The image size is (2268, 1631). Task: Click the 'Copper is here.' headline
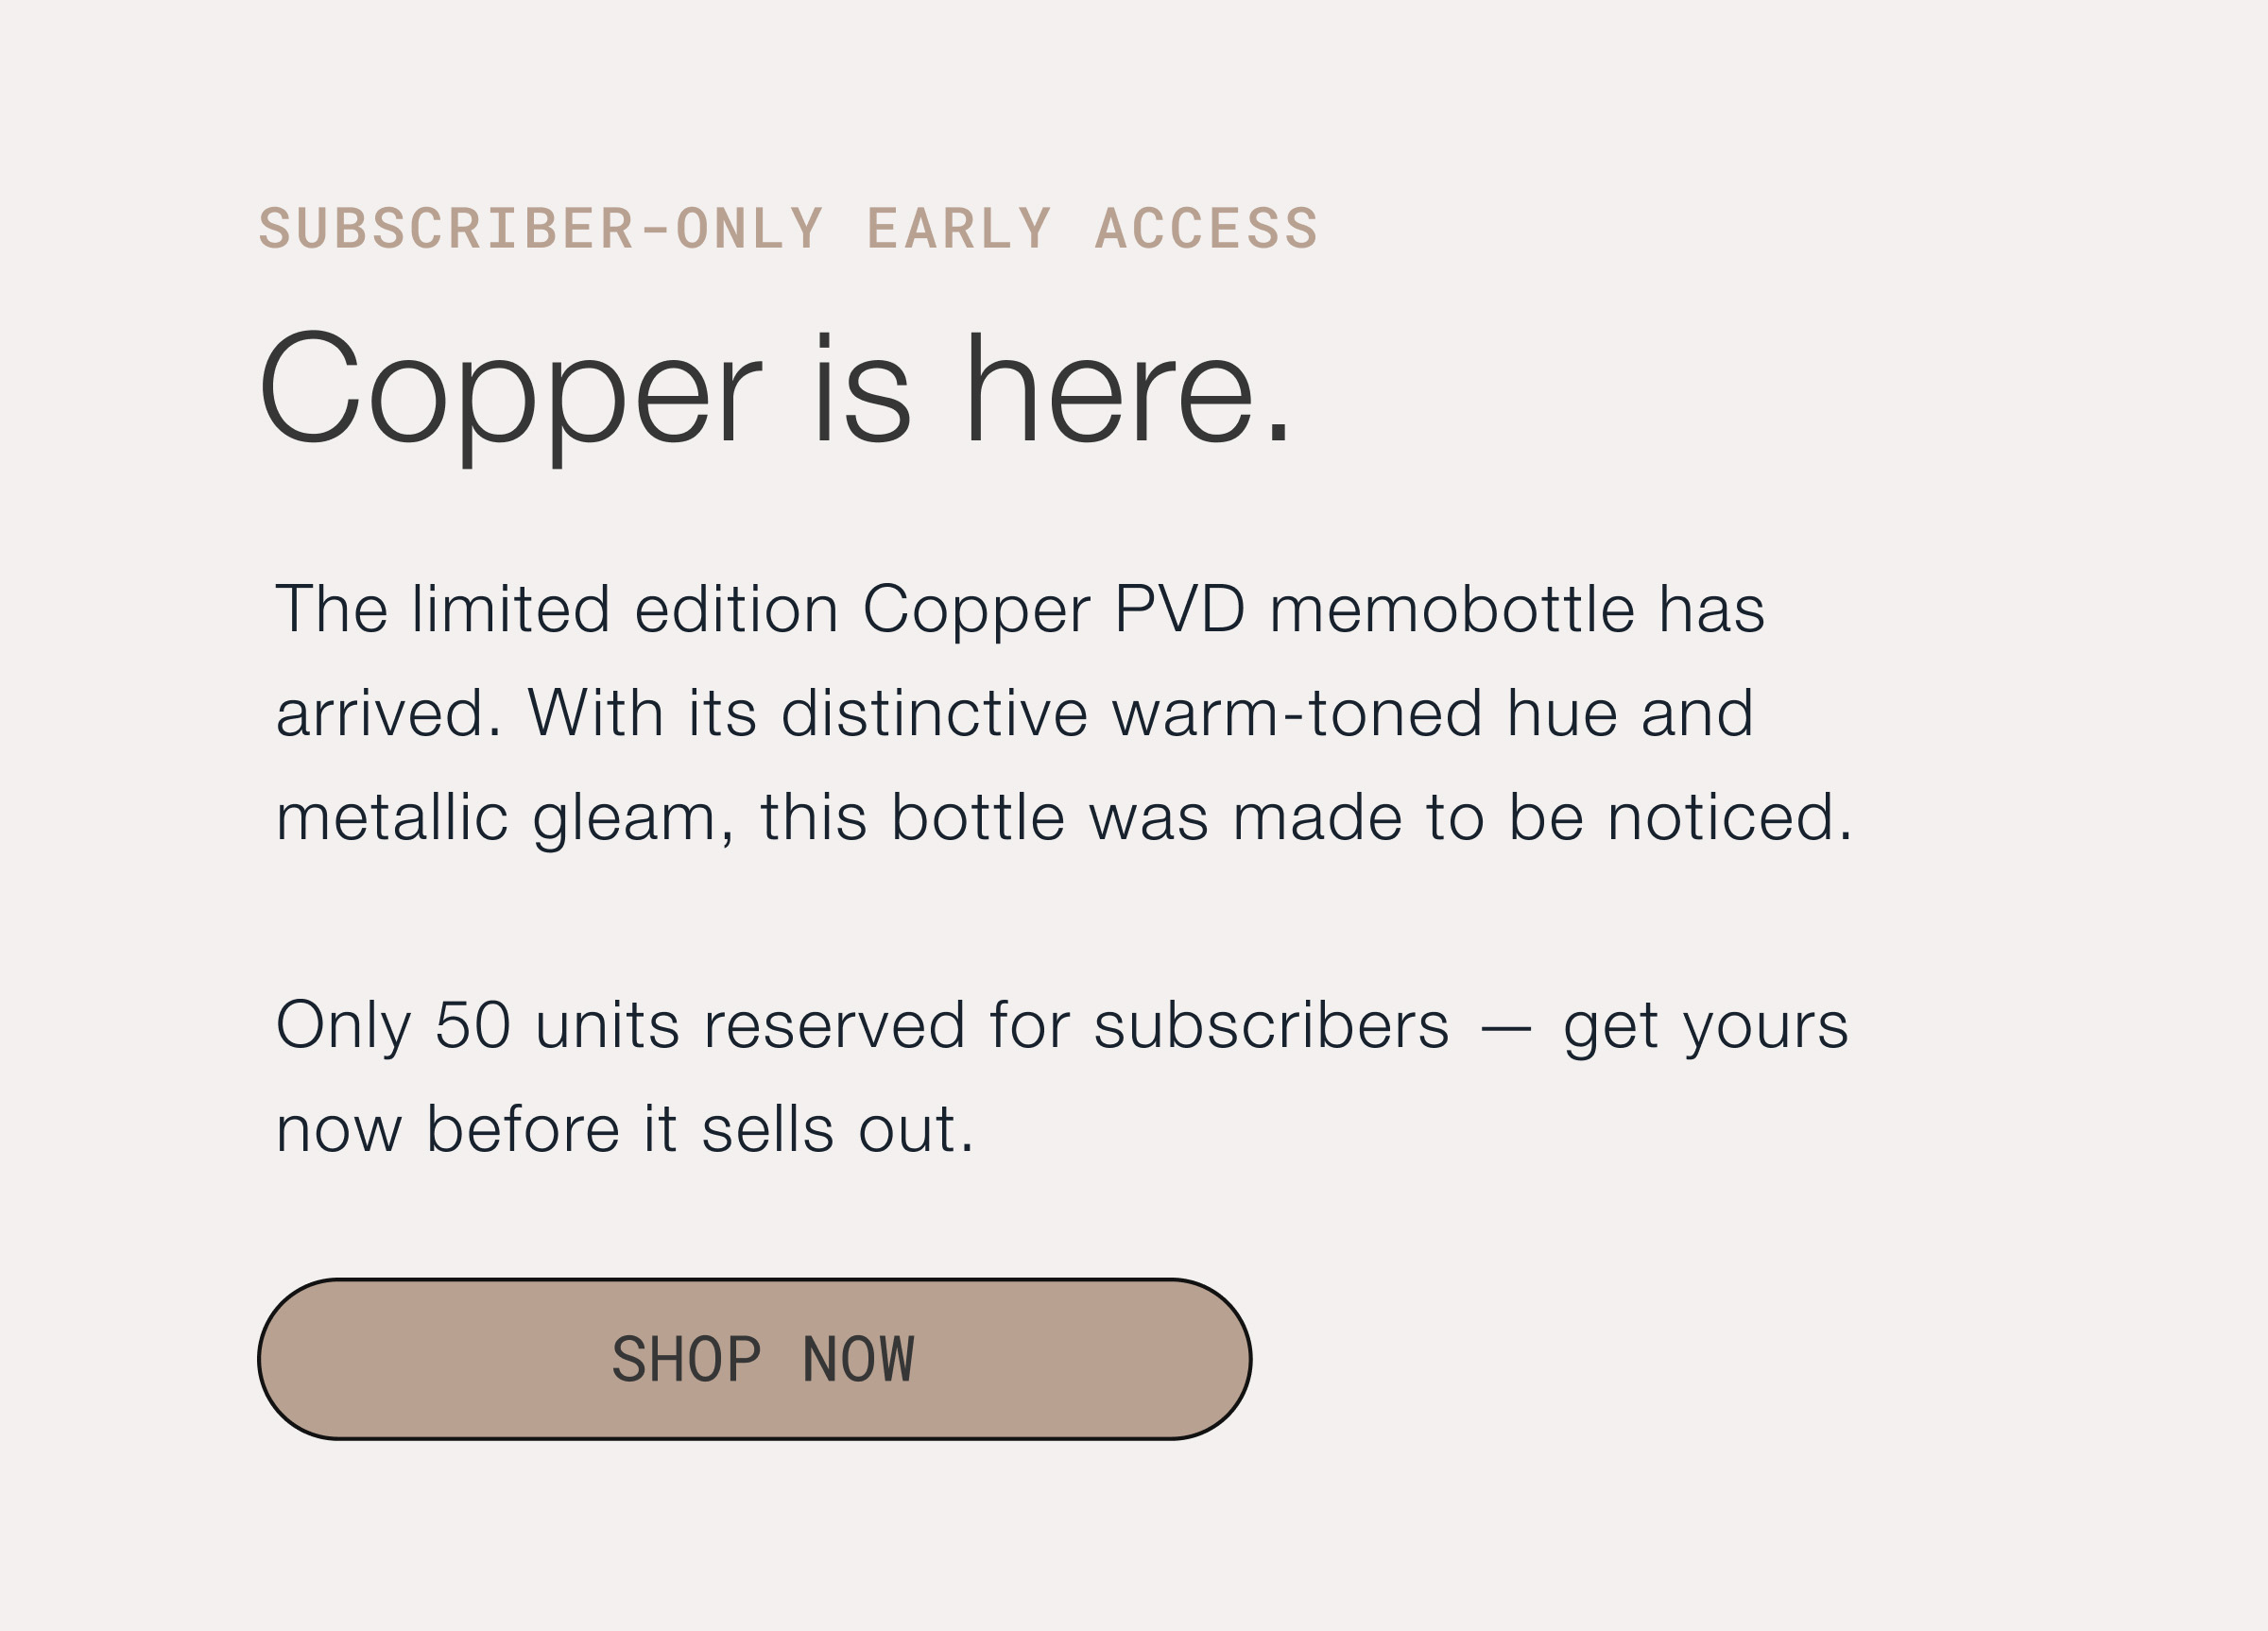[776, 396]
